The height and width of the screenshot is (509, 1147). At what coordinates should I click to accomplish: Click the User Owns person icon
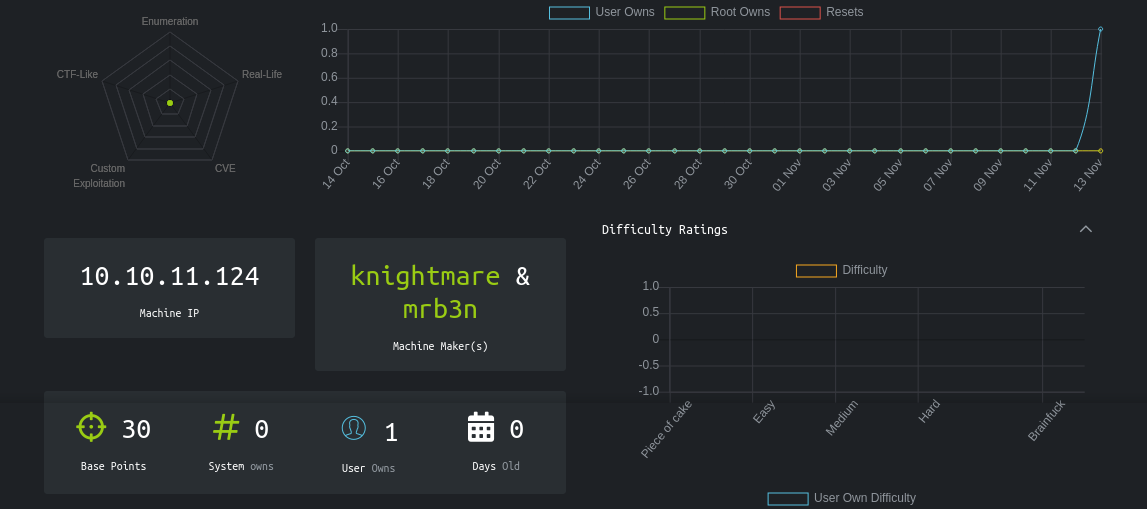click(354, 428)
